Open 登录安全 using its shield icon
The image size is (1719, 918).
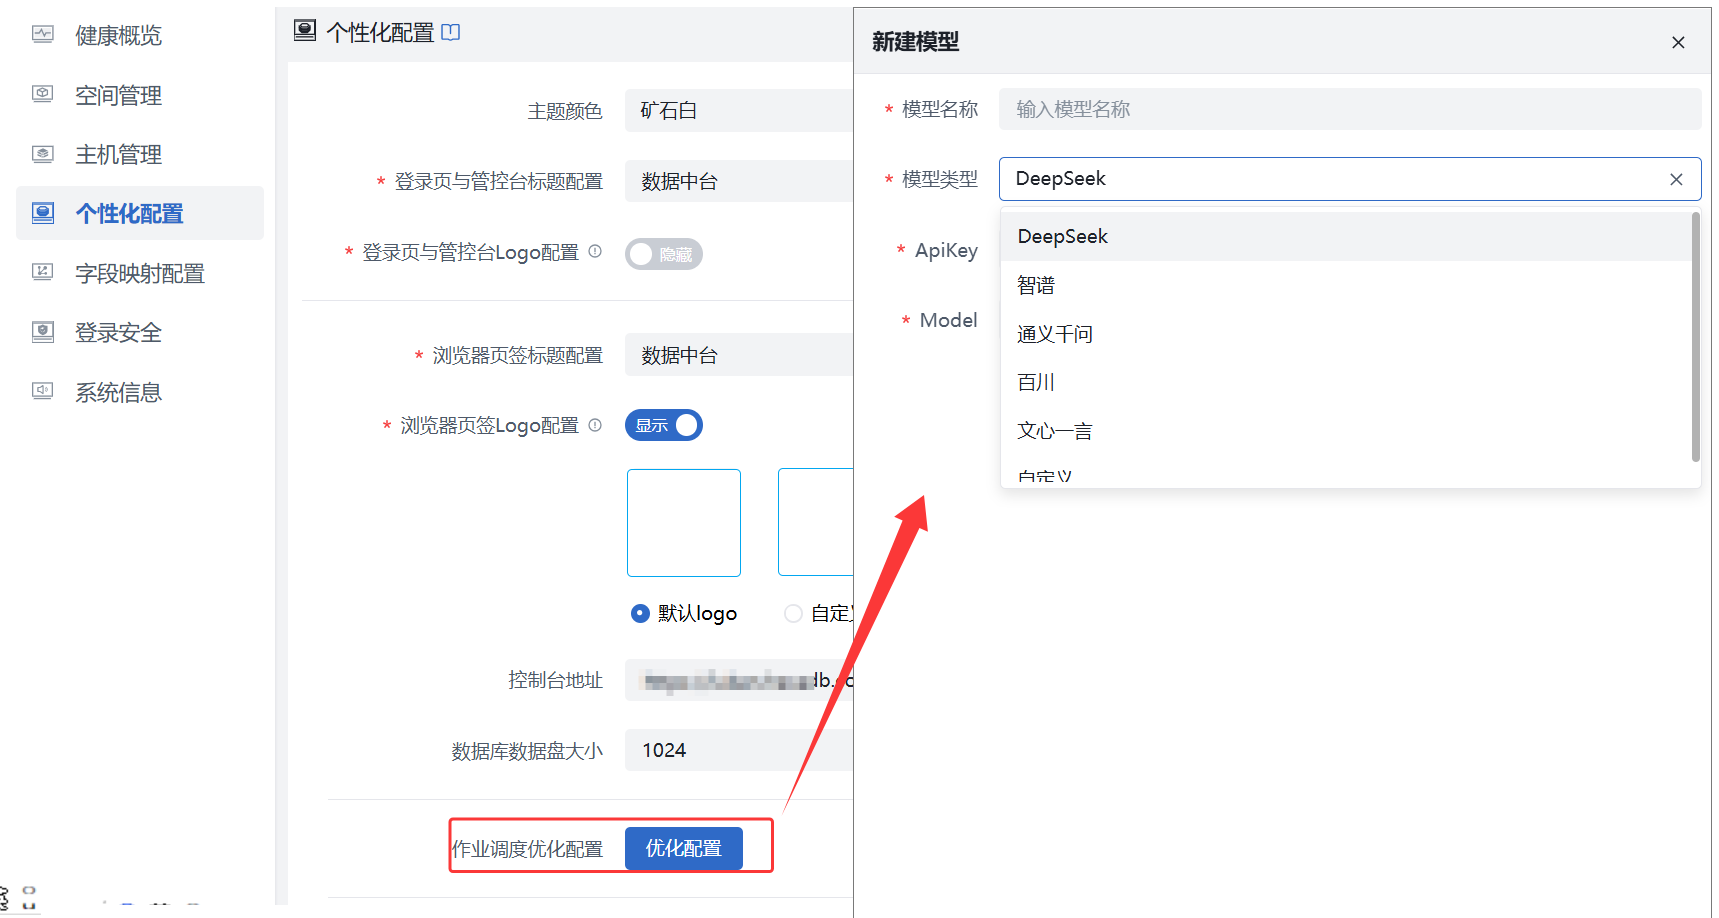(x=42, y=331)
